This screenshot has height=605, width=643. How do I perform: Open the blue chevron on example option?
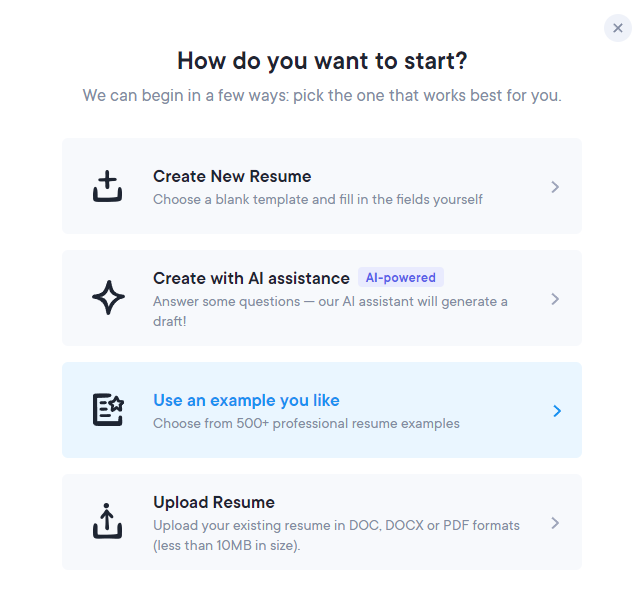[557, 411]
